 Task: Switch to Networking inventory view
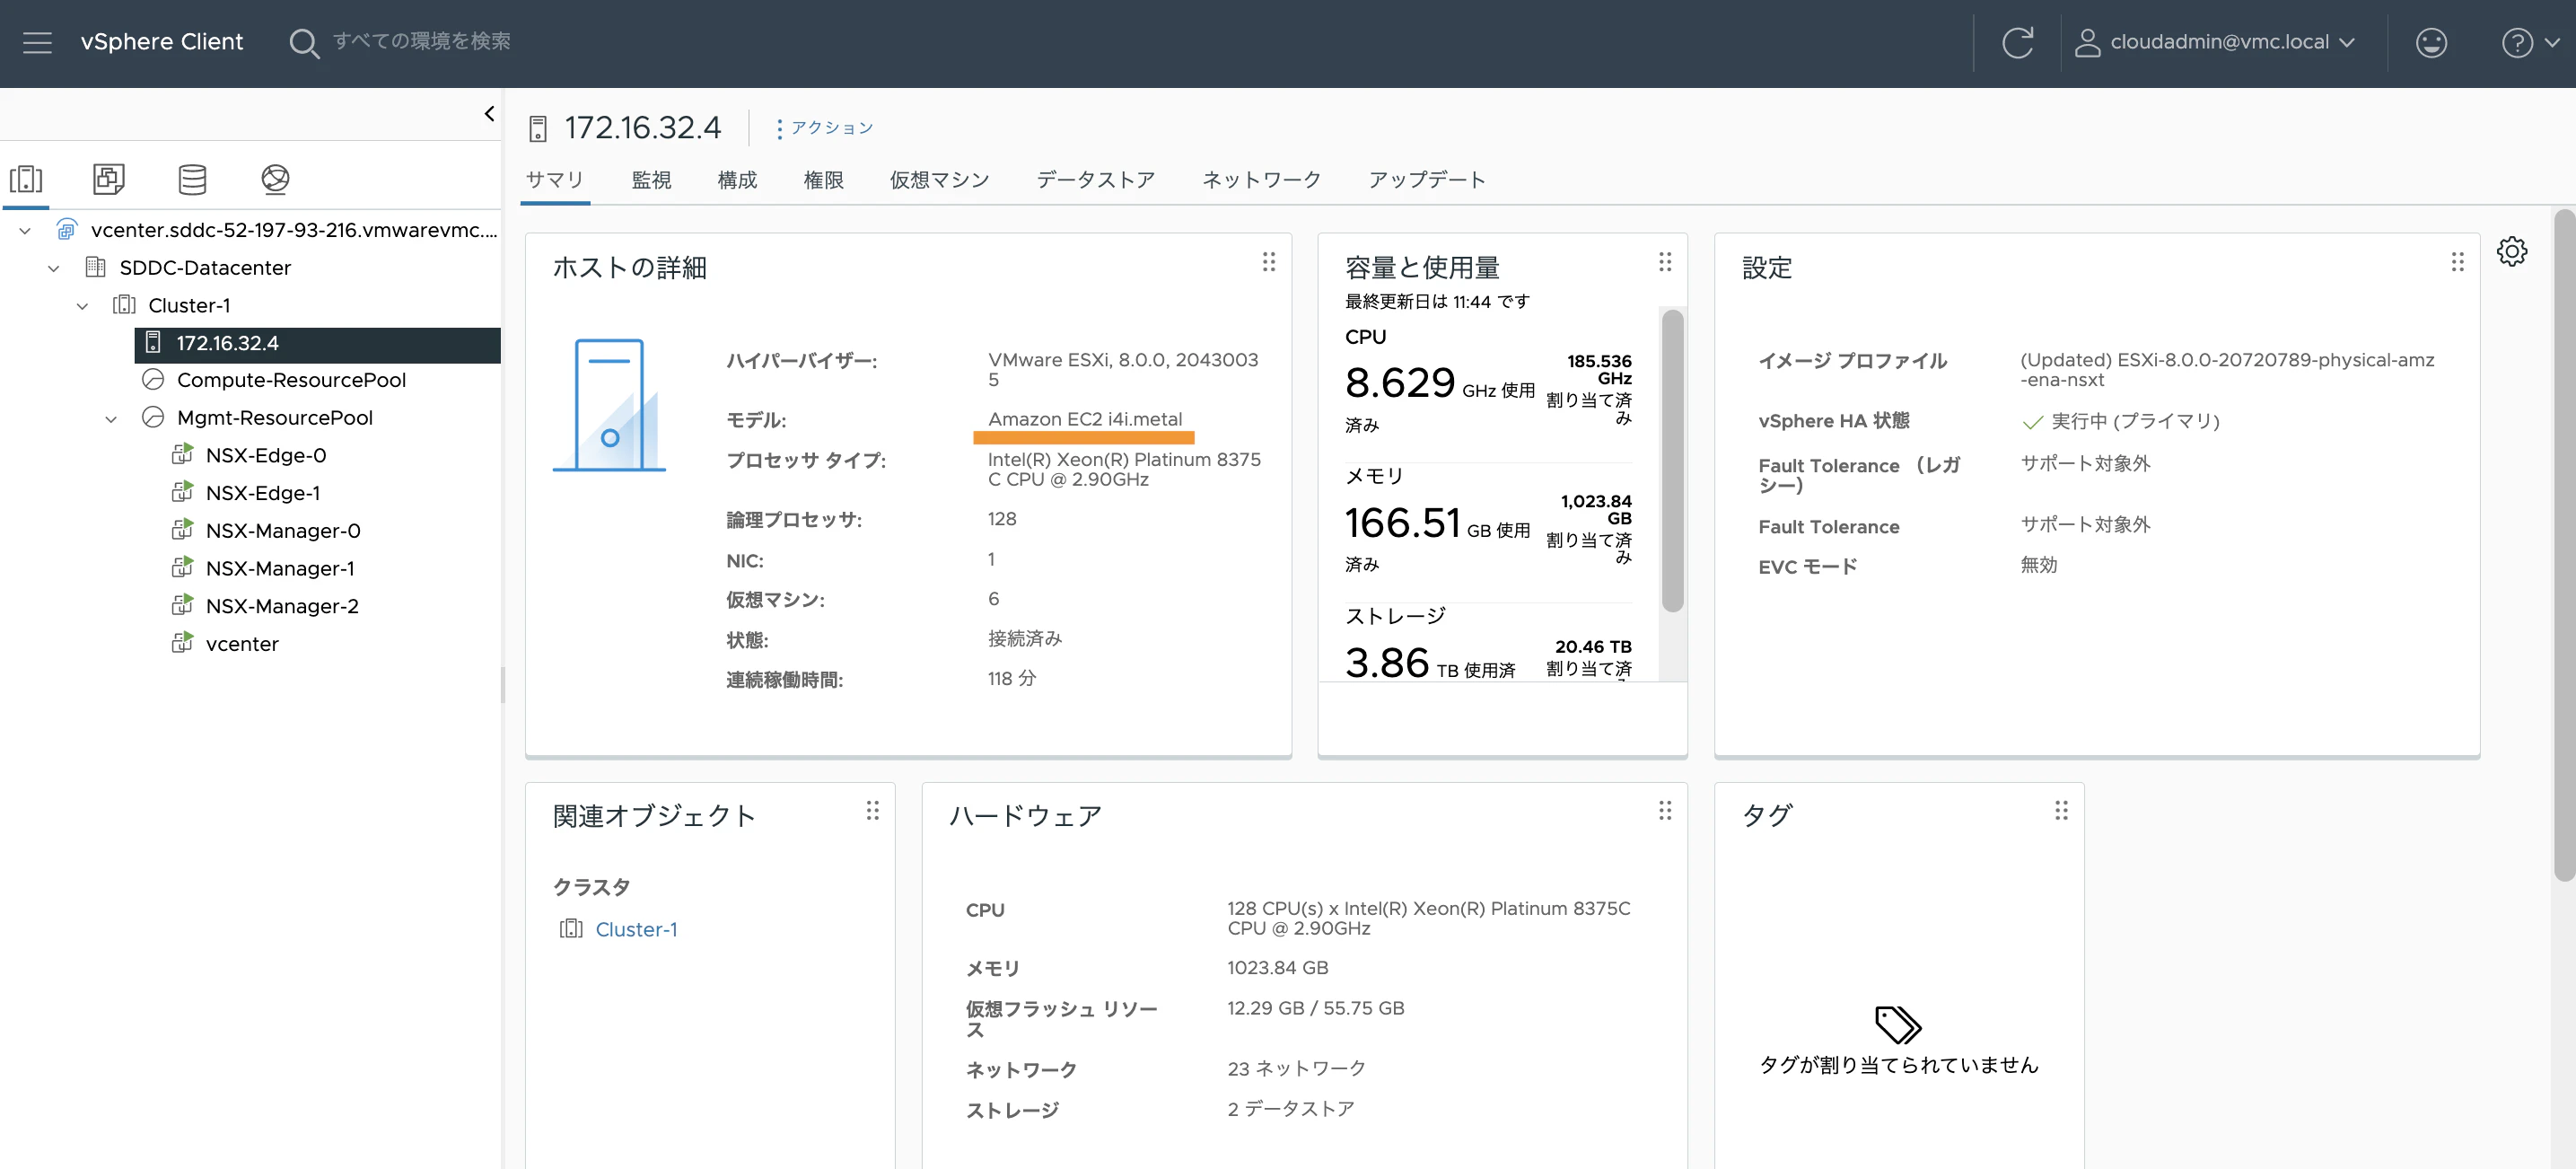coord(275,179)
